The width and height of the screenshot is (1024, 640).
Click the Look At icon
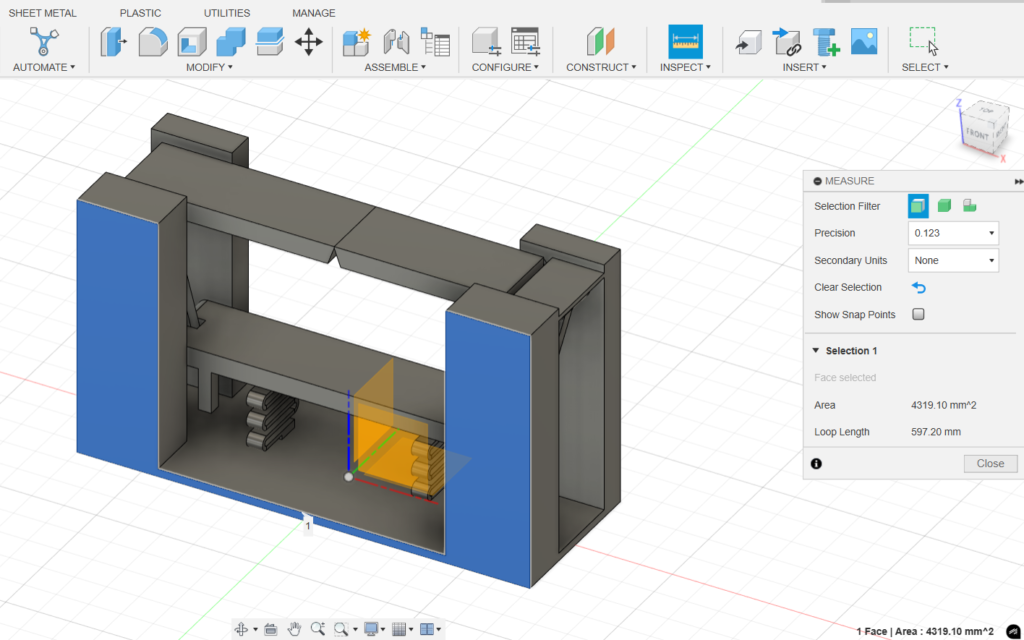(270, 629)
